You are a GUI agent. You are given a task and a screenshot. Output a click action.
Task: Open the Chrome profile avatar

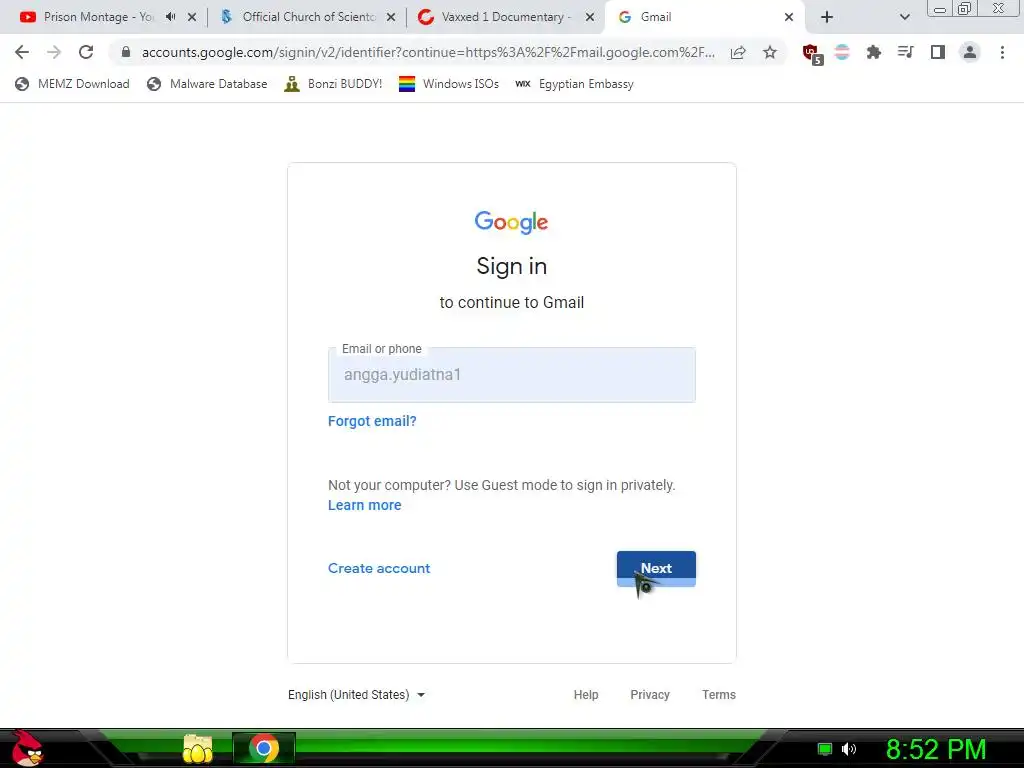(x=970, y=52)
